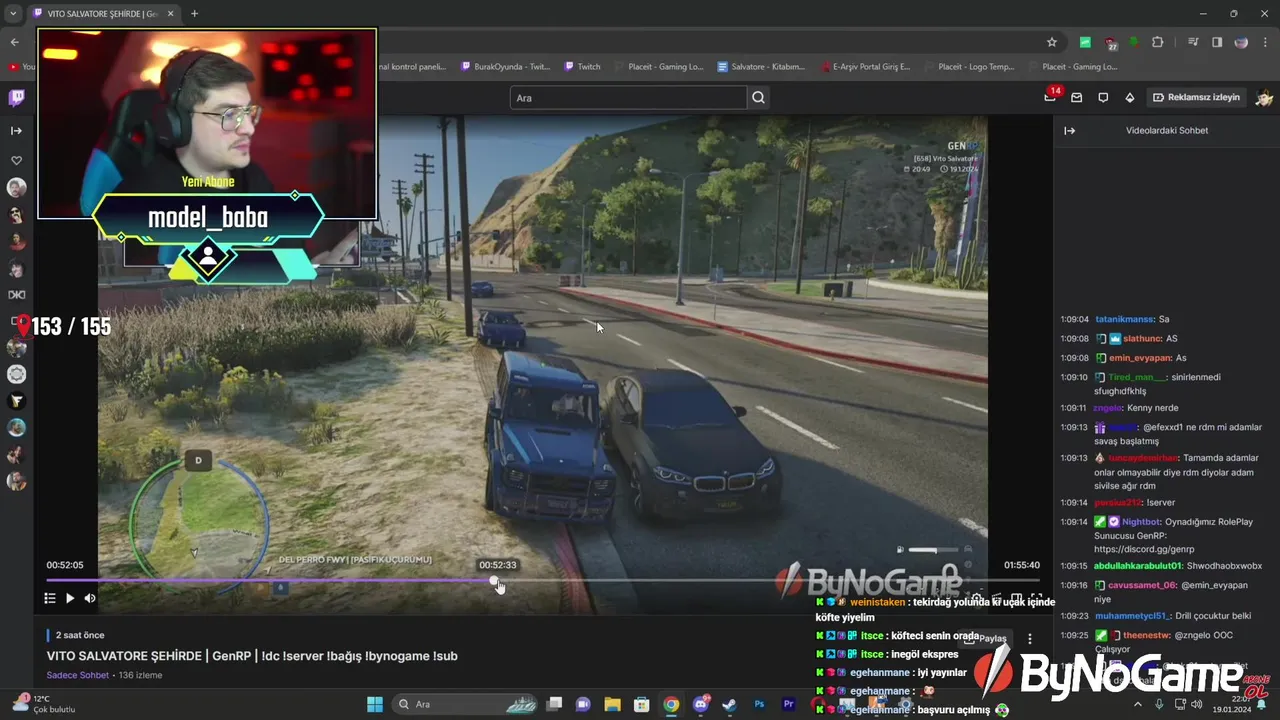Click video seek bar at 00:52:33

494,580
